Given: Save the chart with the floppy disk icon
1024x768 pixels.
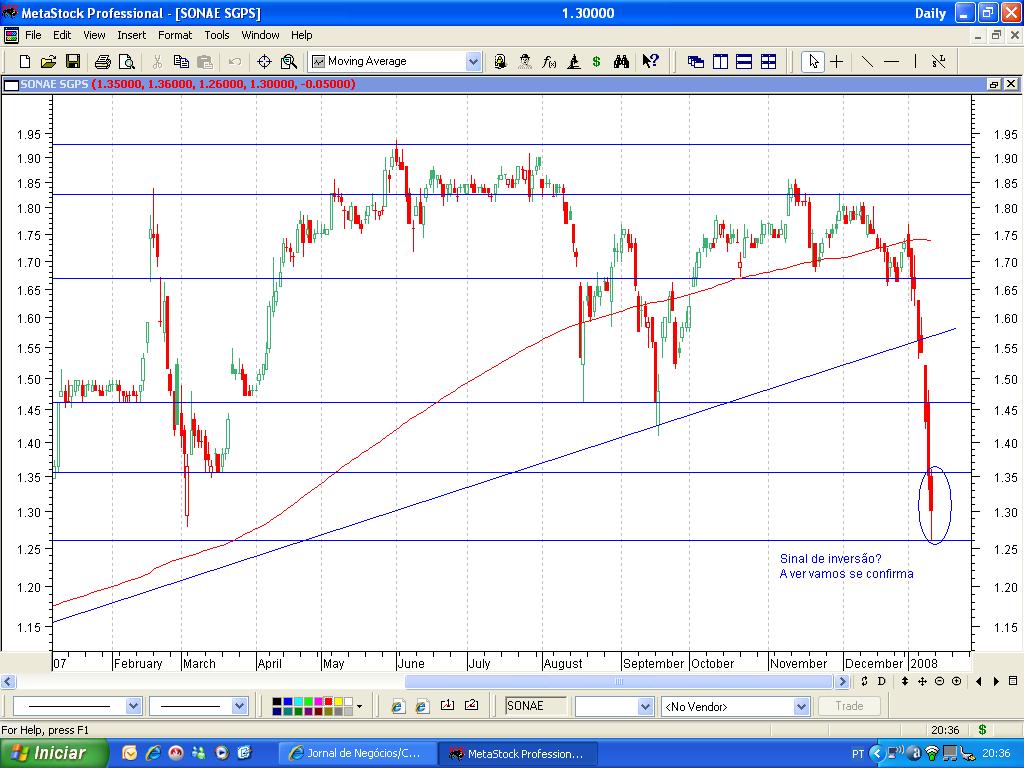Looking at the screenshot, I should 72,61.
